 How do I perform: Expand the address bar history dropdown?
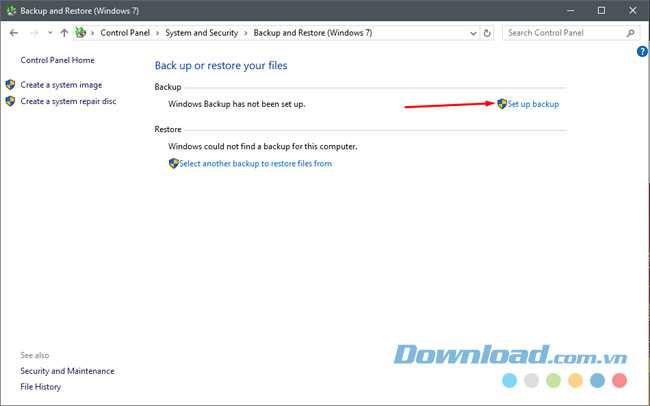pyautogui.click(x=473, y=33)
